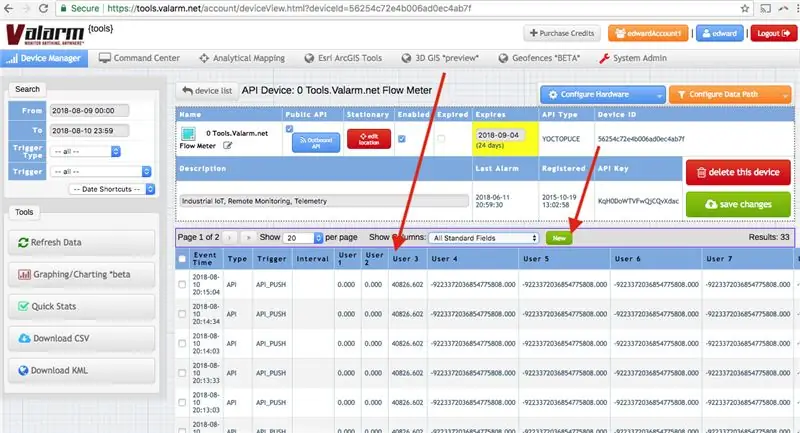
Task: Click the Outbound API button
Action: click(x=316, y=143)
